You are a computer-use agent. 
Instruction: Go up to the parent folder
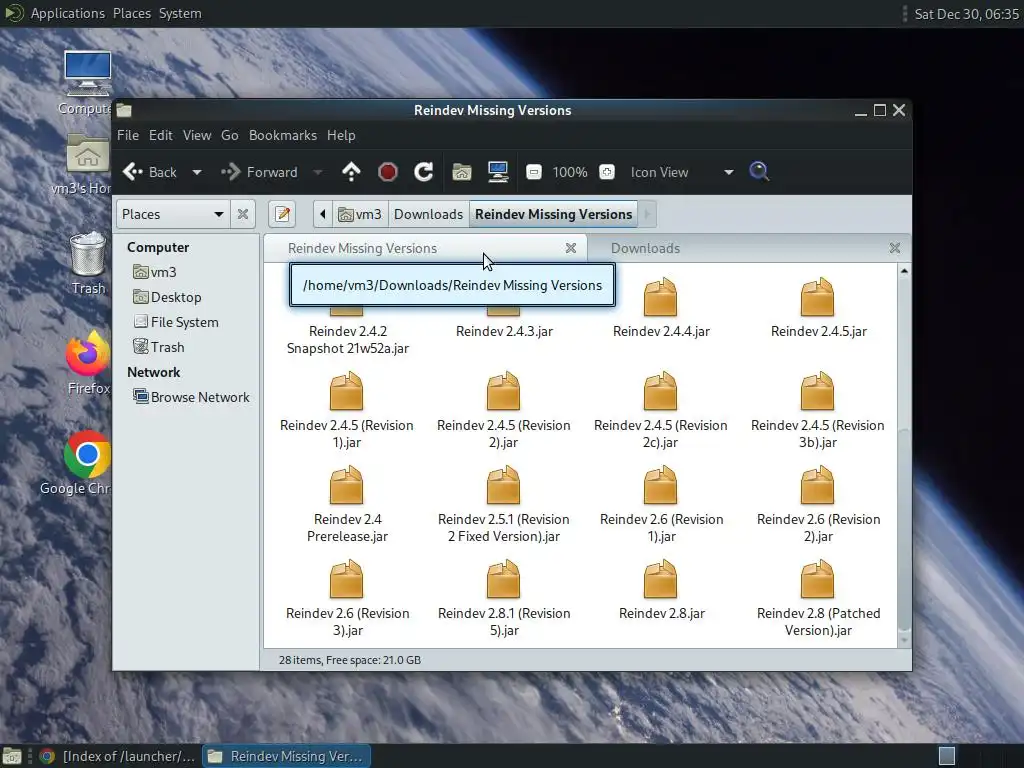click(x=351, y=172)
